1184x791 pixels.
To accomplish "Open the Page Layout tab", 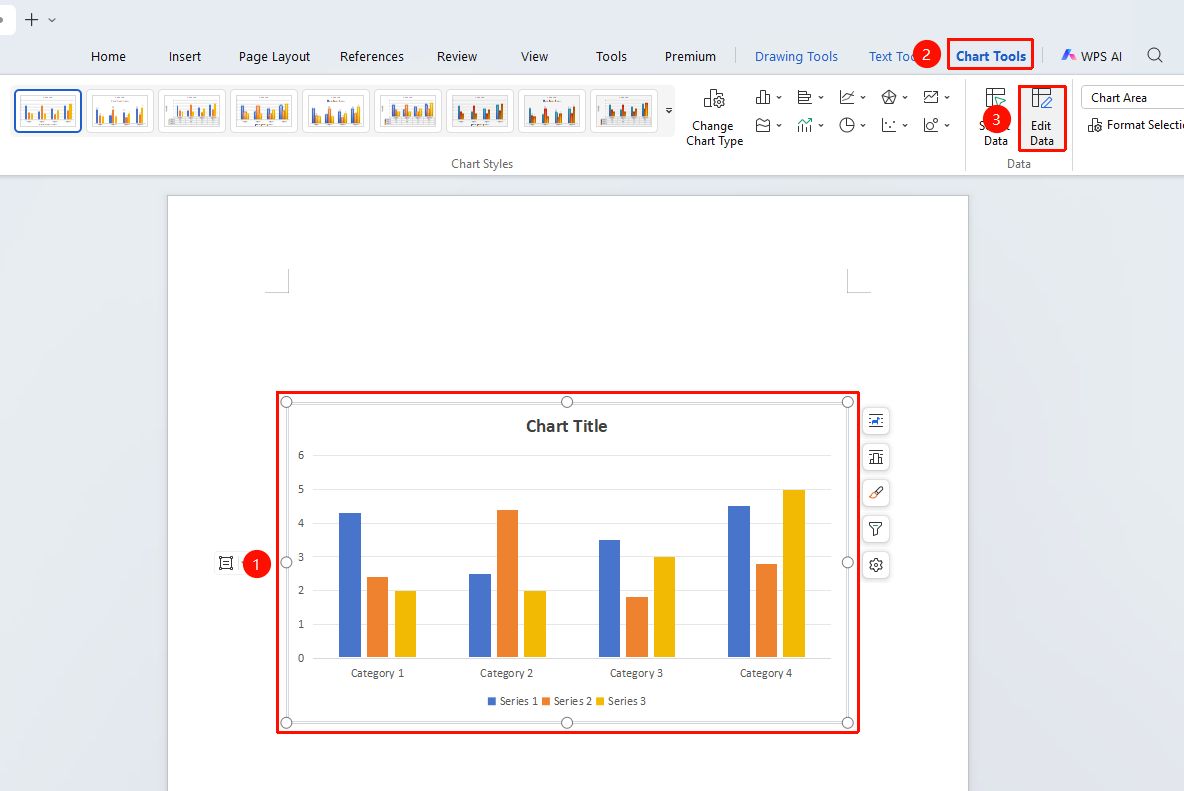I will pos(274,57).
